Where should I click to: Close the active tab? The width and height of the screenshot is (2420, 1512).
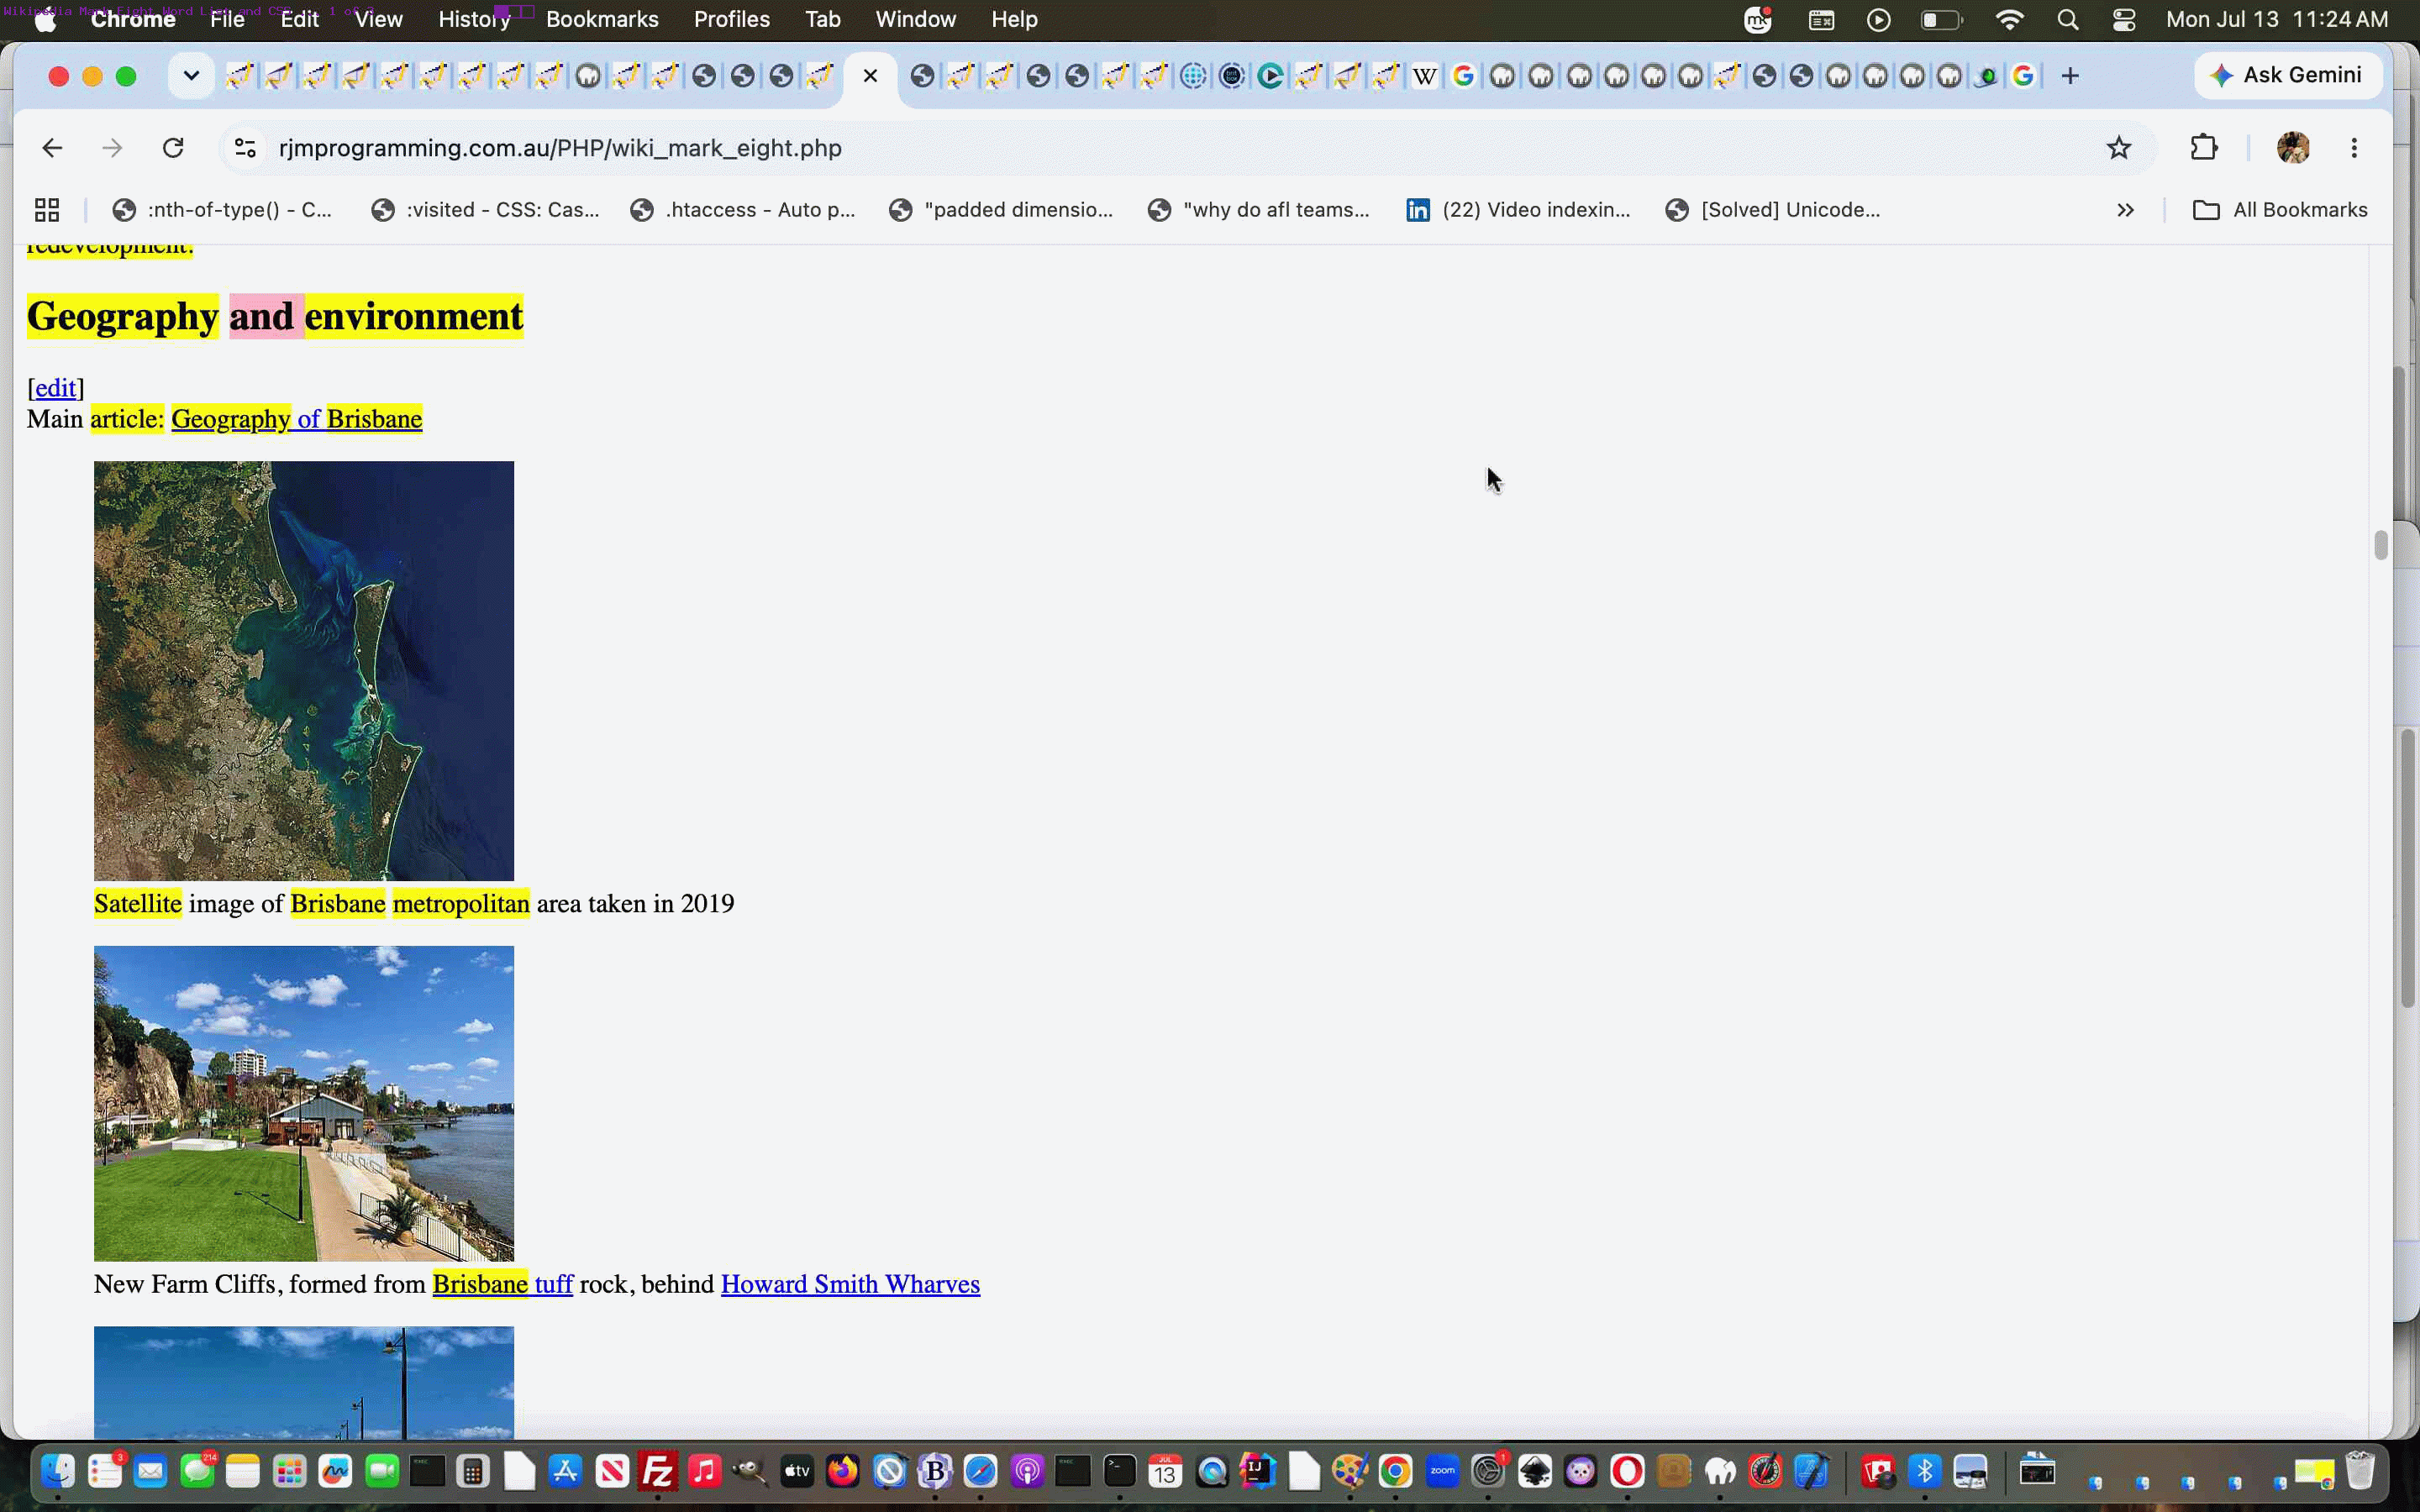(x=870, y=76)
